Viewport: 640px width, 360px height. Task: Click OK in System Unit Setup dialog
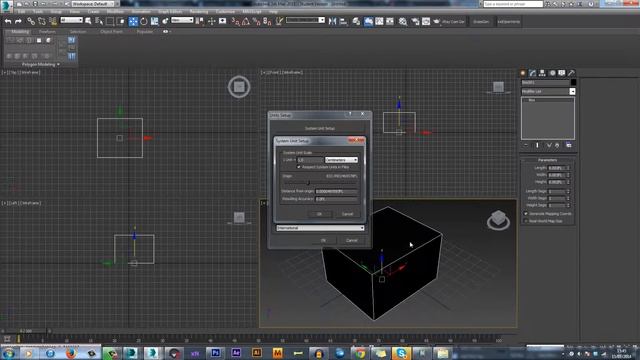tap(319, 214)
